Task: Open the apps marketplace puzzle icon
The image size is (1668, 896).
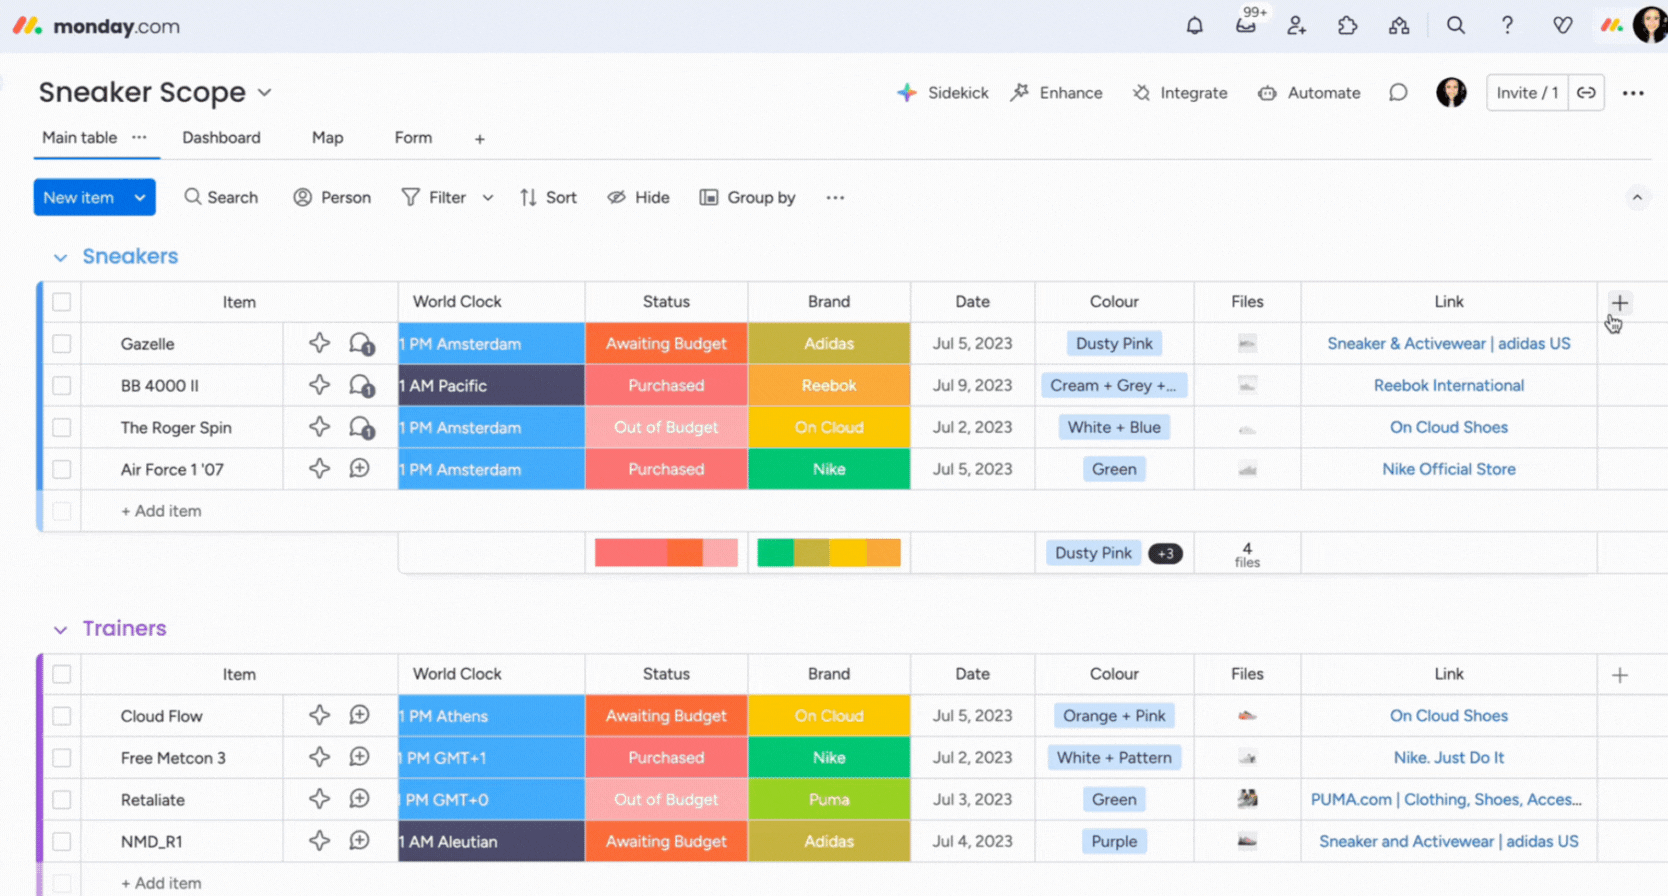Action: point(1348,26)
